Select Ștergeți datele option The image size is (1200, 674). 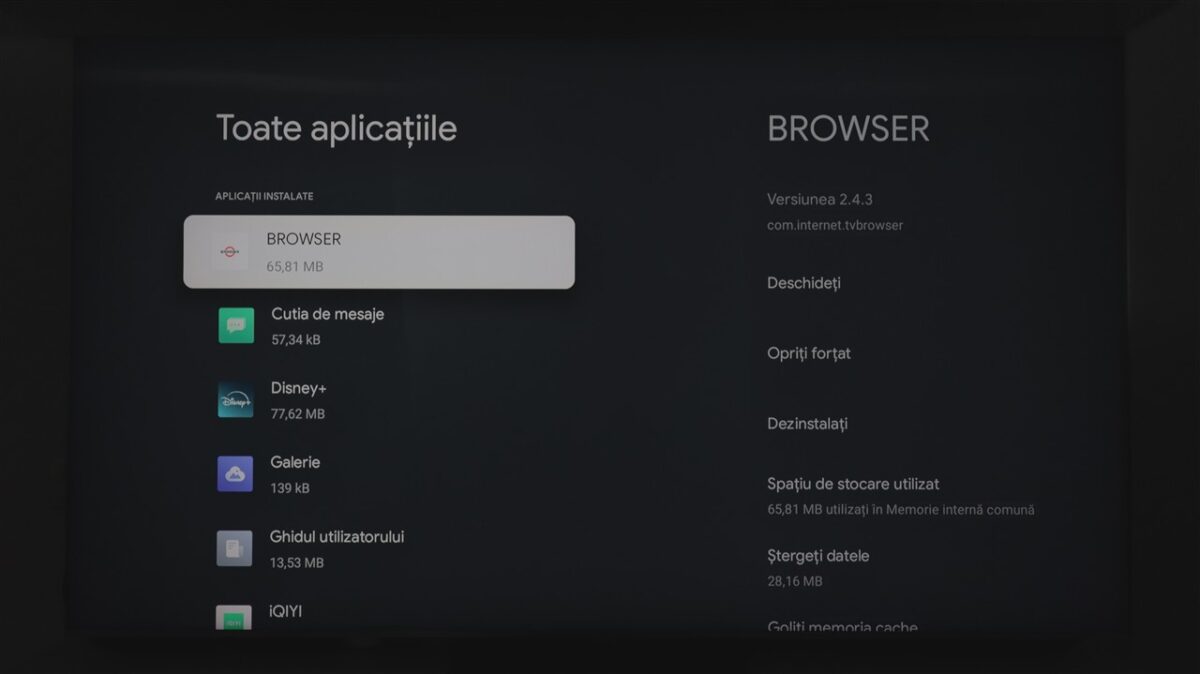818,556
